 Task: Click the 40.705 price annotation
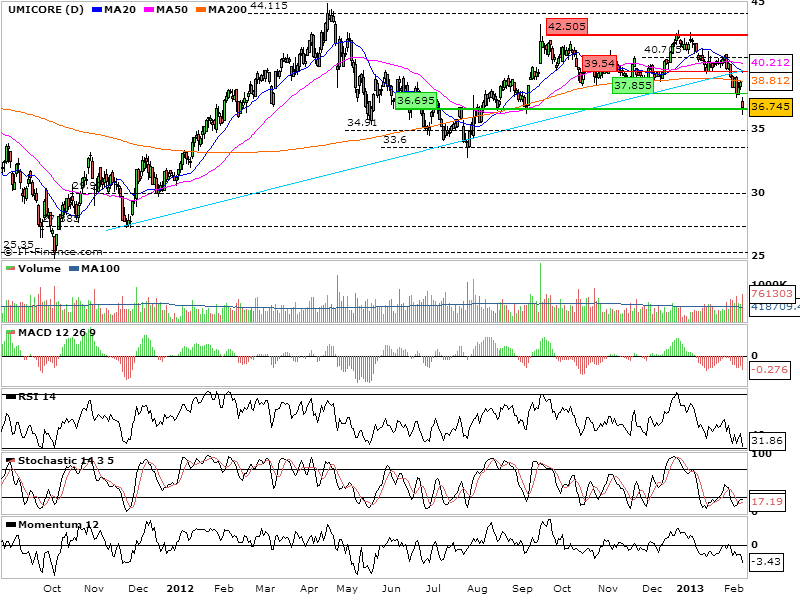coord(663,49)
